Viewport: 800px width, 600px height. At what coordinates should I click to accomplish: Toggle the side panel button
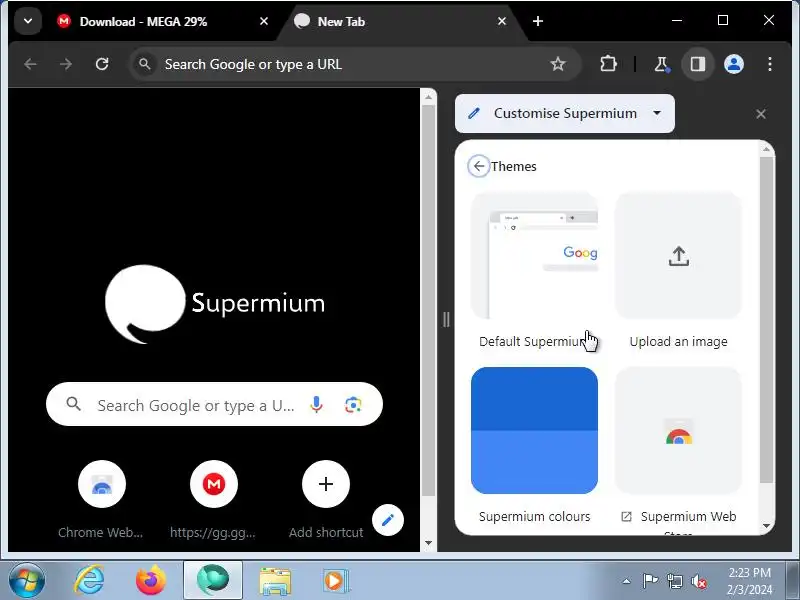697,64
